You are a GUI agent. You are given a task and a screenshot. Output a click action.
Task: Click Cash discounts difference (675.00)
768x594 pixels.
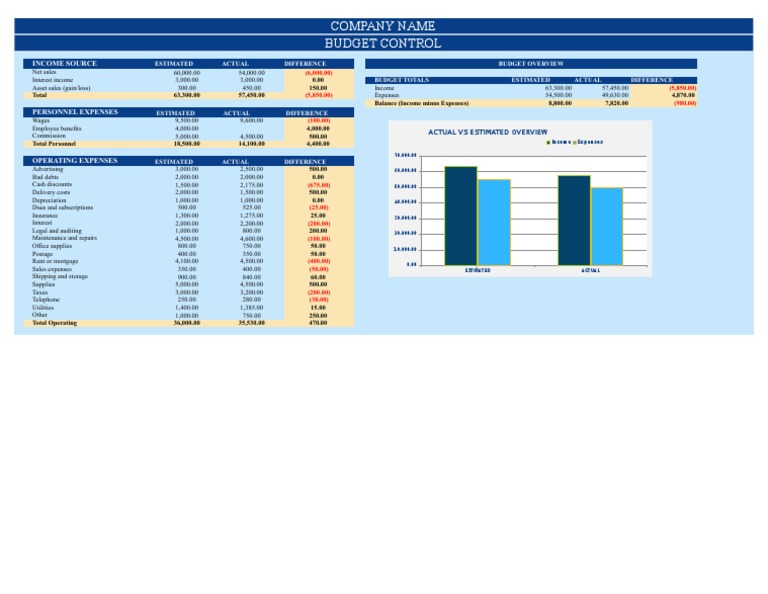click(319, 185)
